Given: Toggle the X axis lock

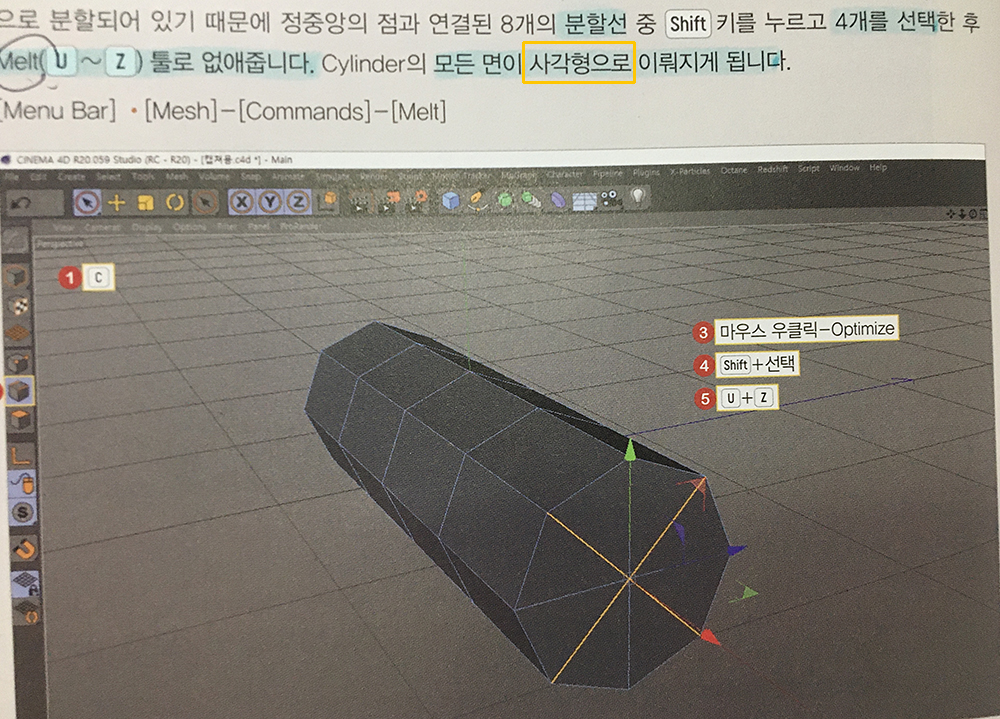Looking at the screenshot, I should pyautogui.click(x=240, y=202).
